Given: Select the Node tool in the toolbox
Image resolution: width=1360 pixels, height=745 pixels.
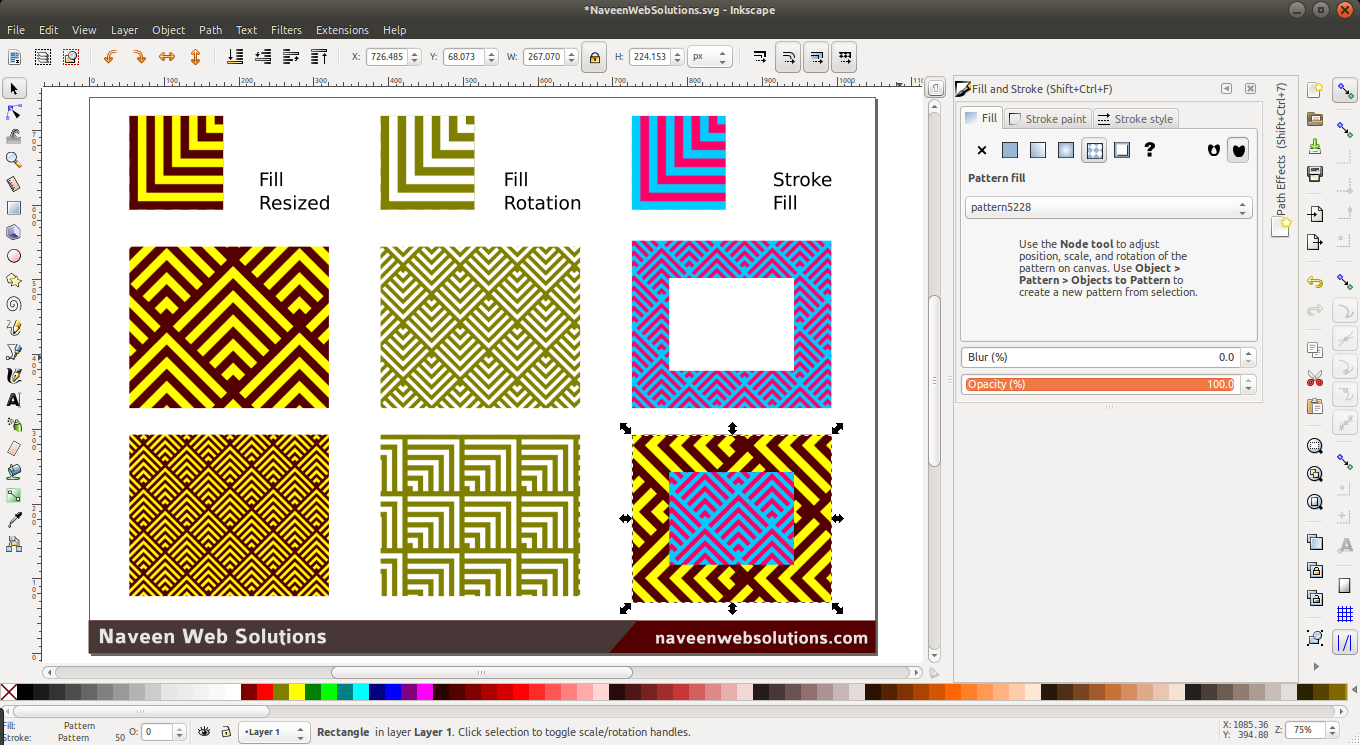Looking at the screenshot, I should coord(14,112).
